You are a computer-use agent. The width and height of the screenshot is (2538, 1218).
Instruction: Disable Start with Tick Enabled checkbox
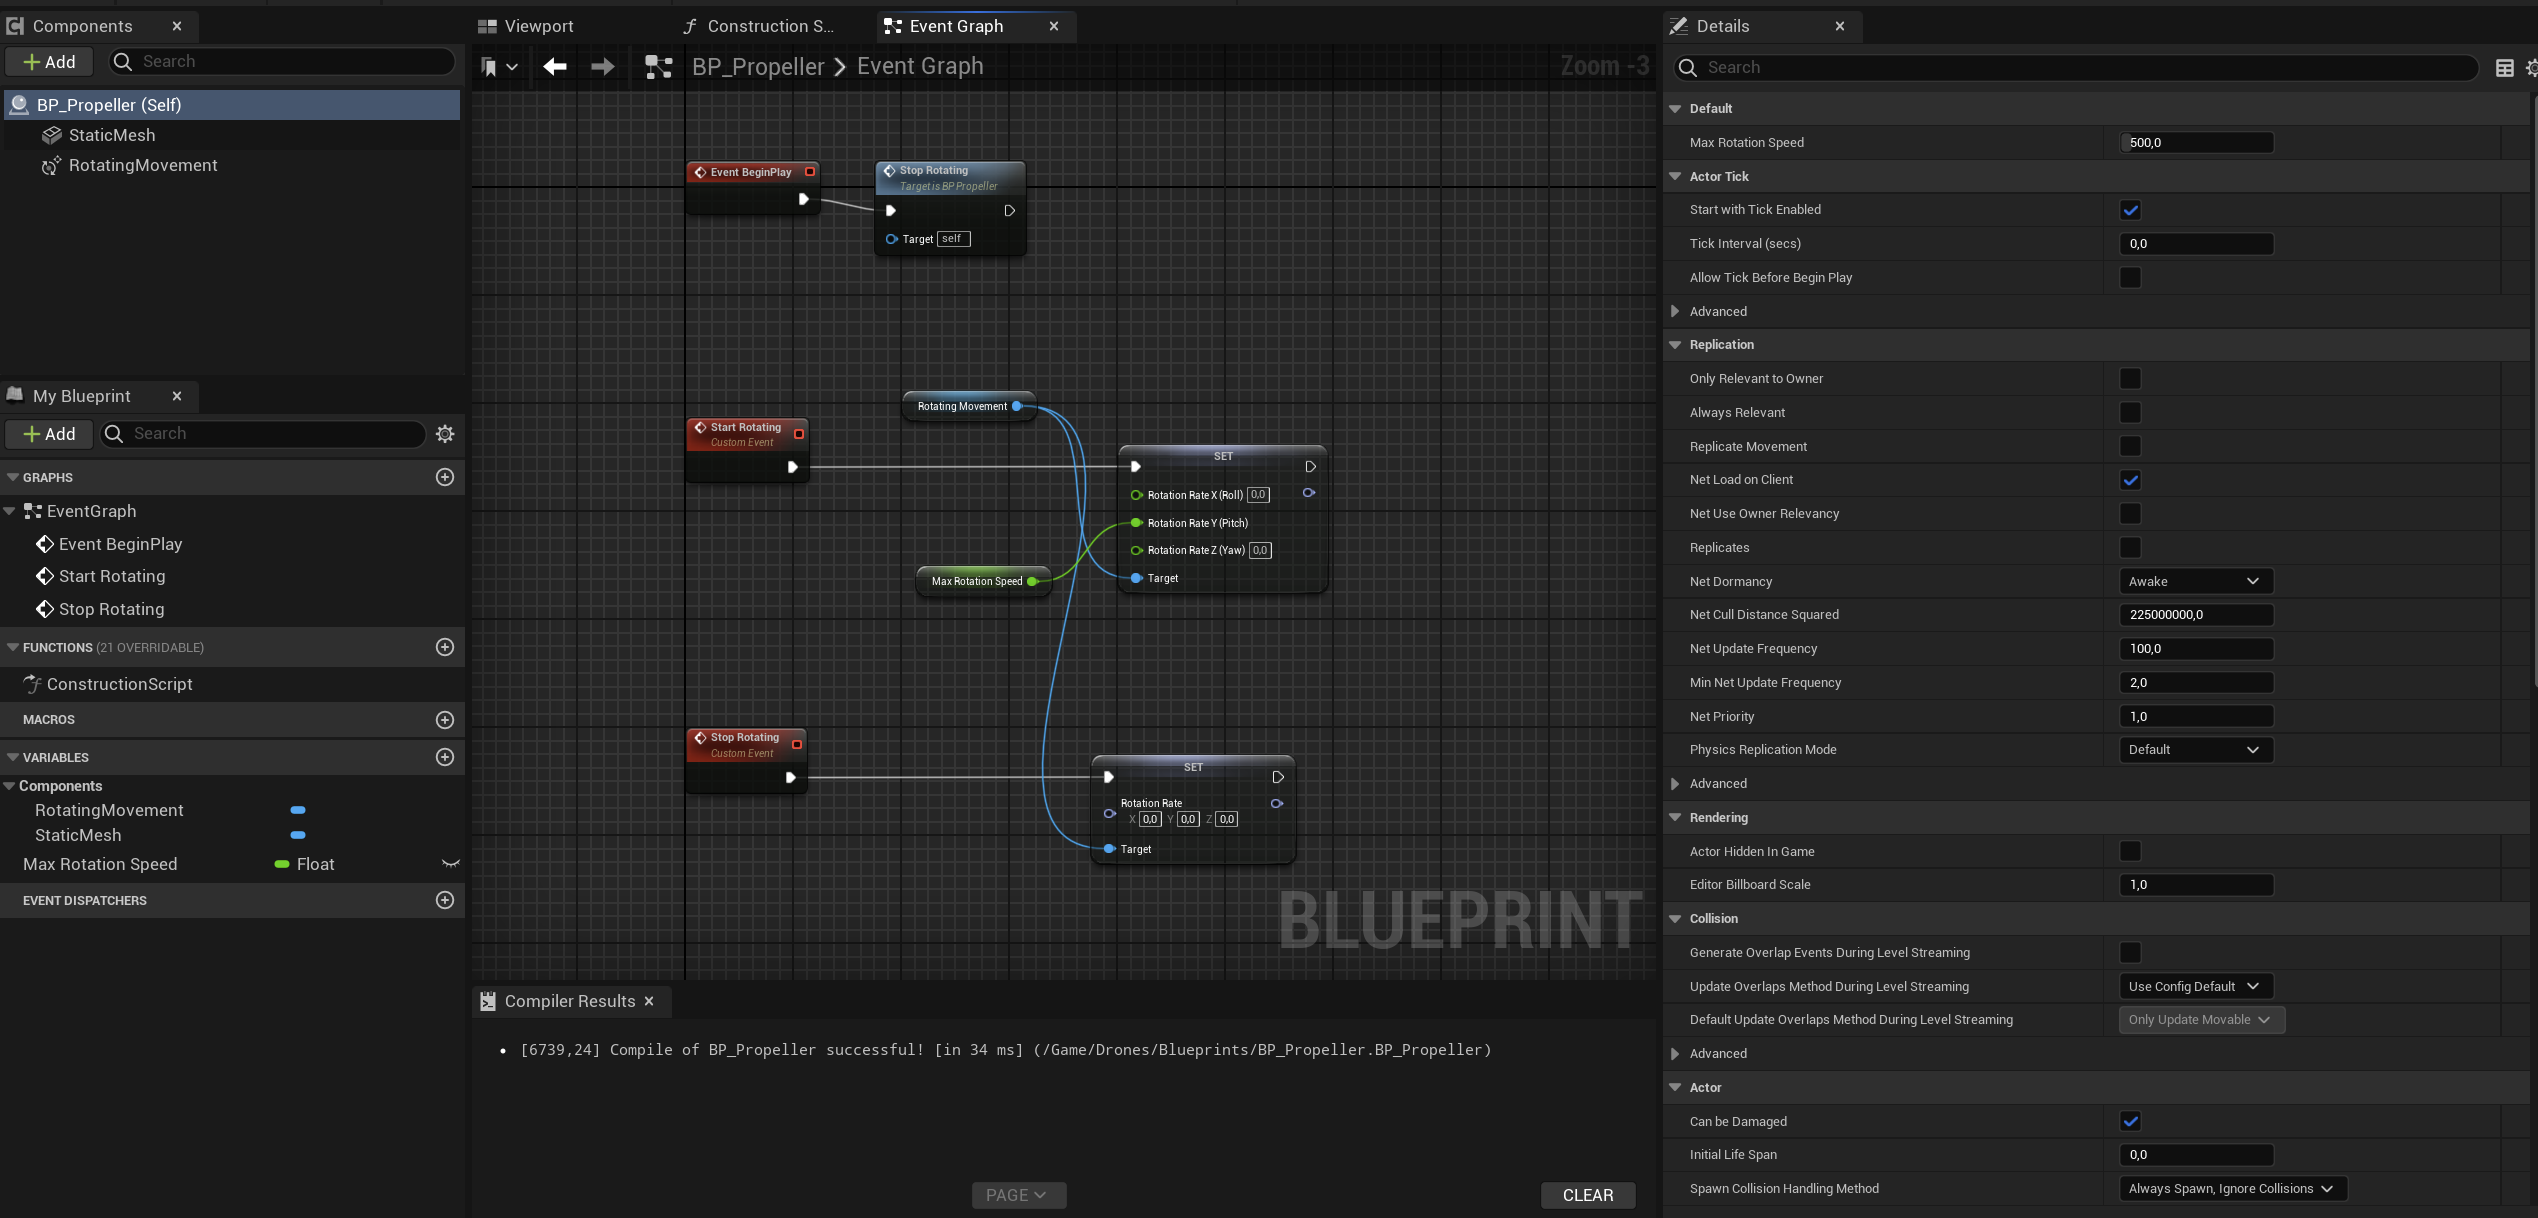pyautogui.click(x=2130, y=210)
